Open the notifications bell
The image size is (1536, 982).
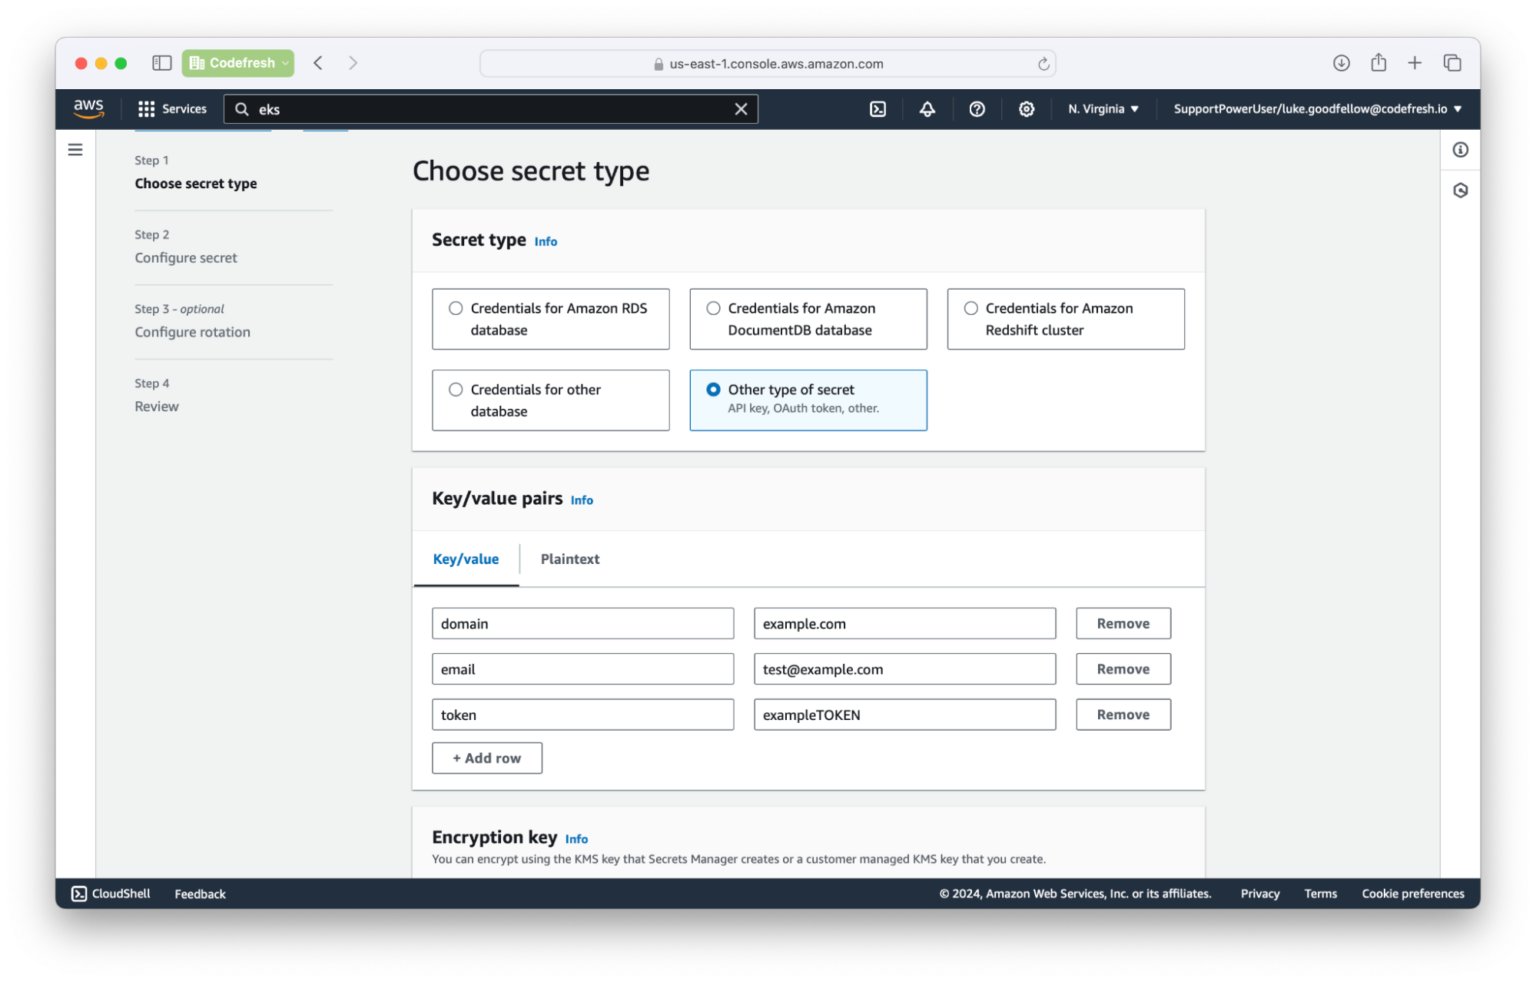pos(927,108)
